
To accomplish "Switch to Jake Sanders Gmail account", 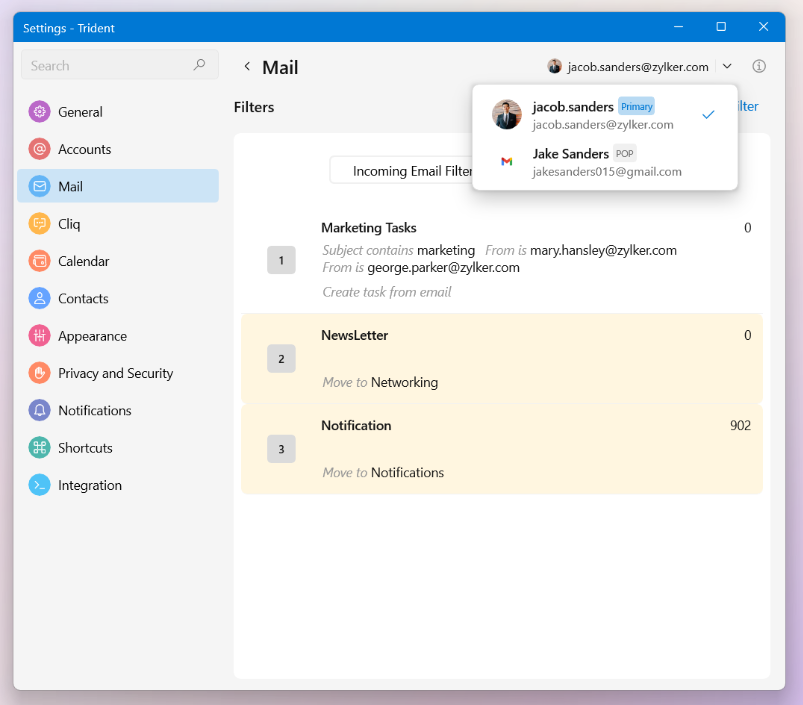I will pyautogui.click(x=603, y=162).
